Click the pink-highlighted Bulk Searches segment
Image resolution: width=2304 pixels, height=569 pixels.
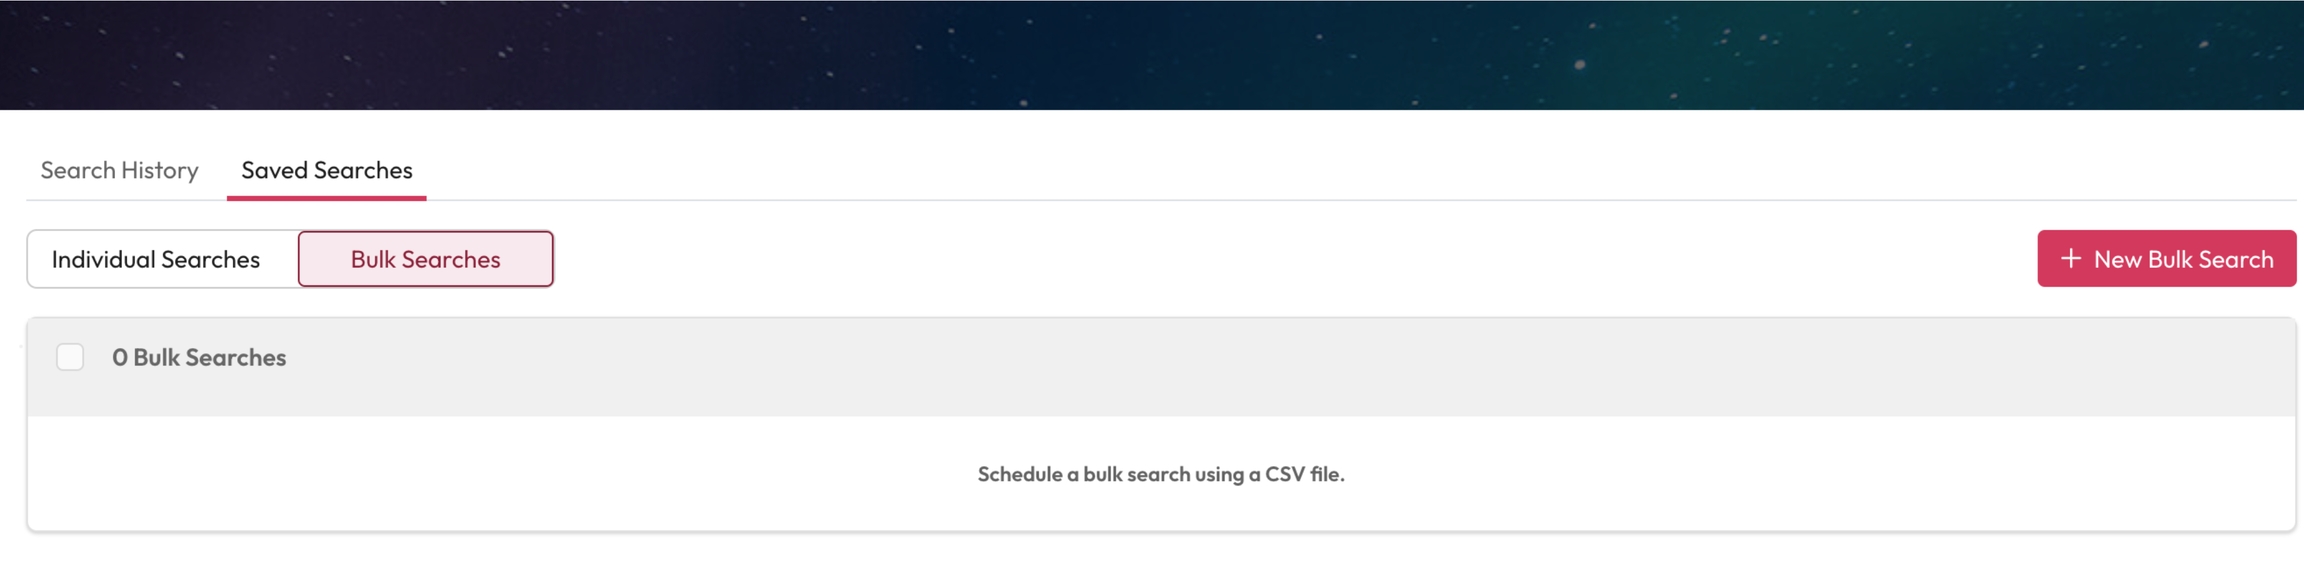coord(425,259)
